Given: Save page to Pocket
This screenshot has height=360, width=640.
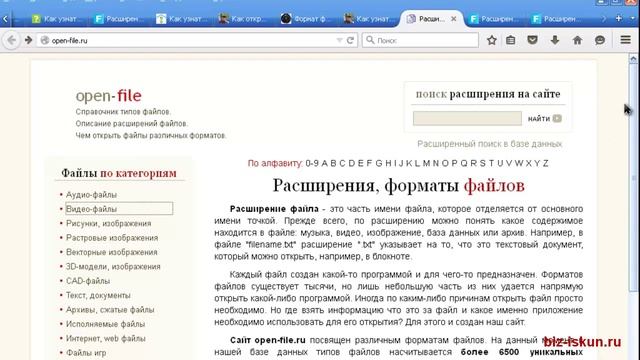Looking at the screenshot, I should (532, 40).
